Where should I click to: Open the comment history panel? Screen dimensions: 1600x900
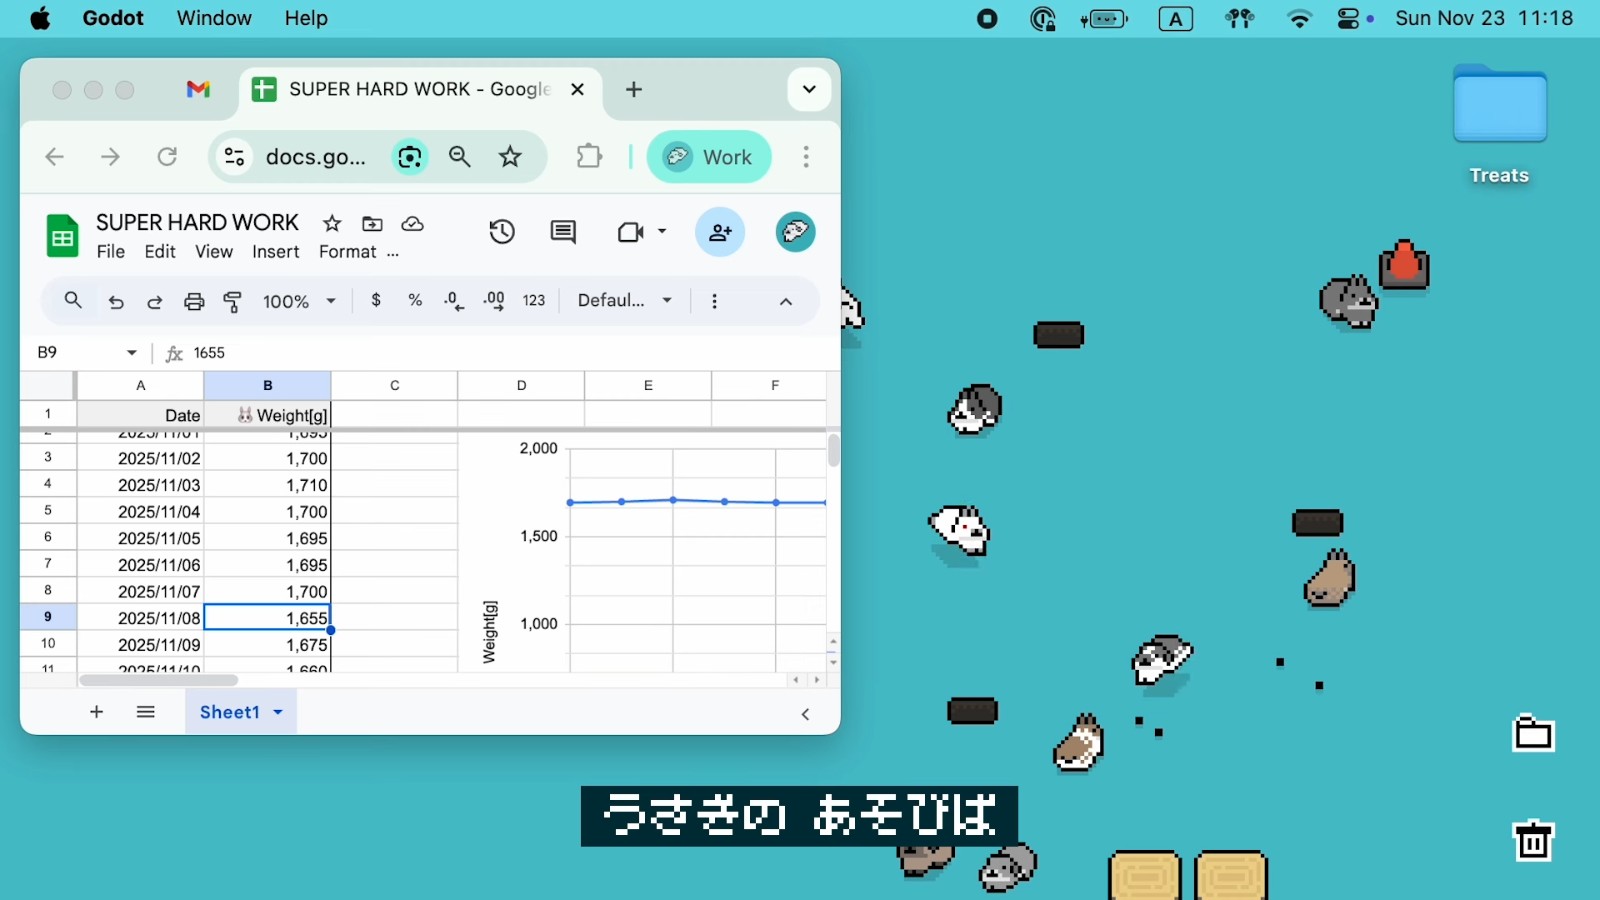[x=563, y=231]
